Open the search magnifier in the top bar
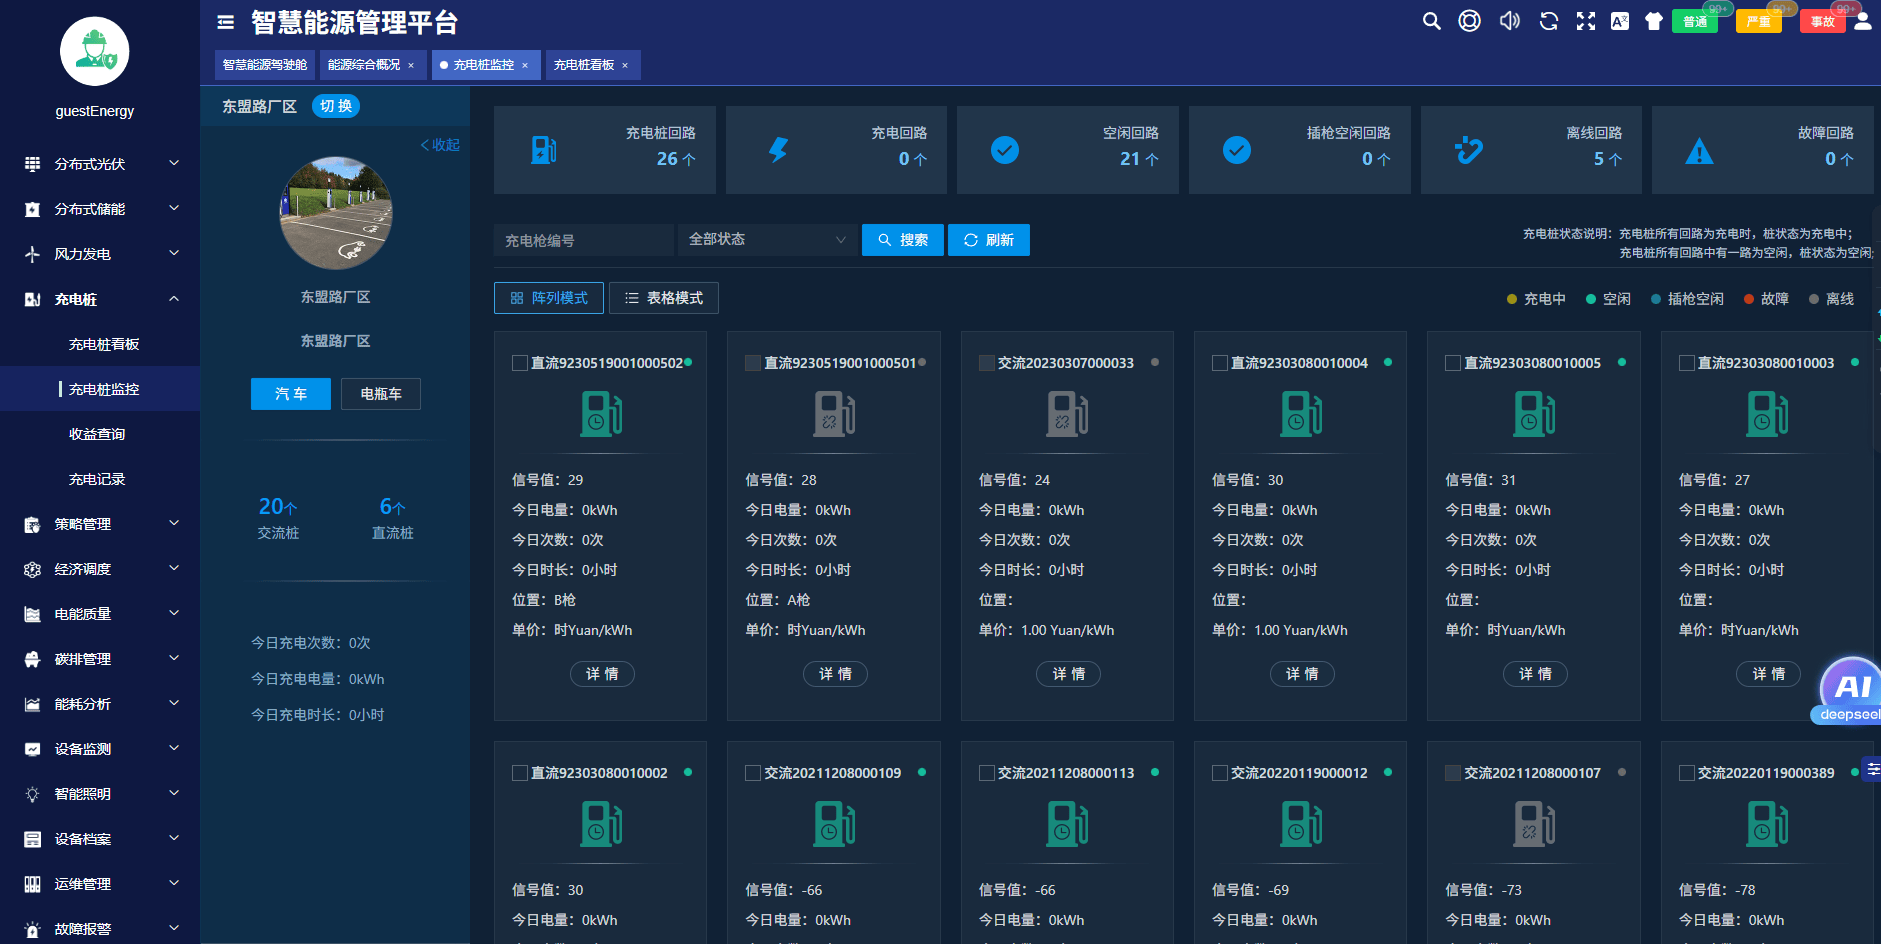1881x944 pixels. pyautogui.click(x=1432, y=21)
